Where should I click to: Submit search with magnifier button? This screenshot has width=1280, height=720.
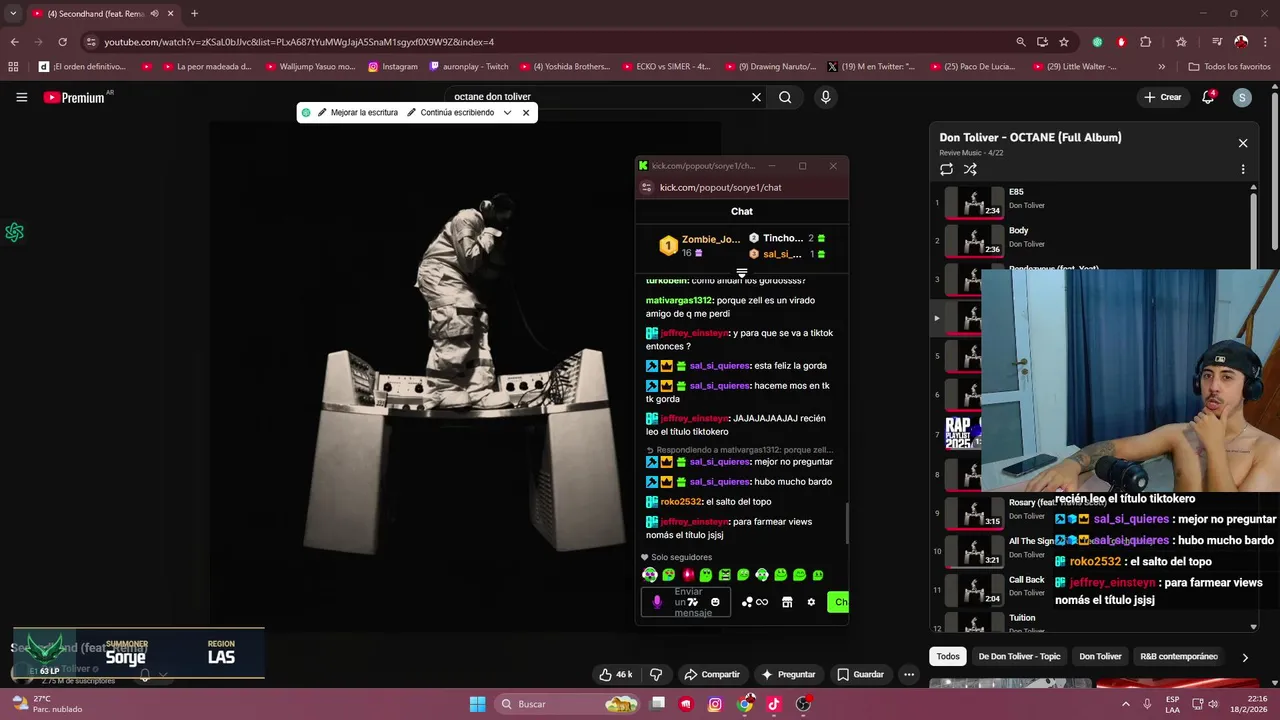point(785,97)
